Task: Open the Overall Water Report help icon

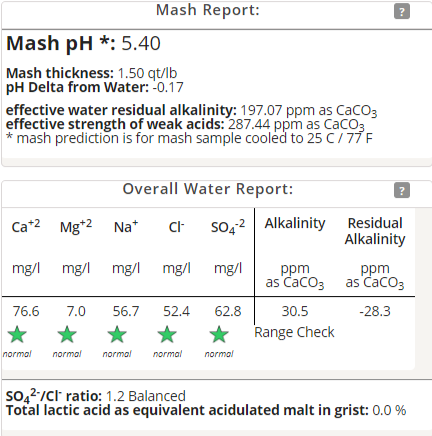Action: tap(402, 190)
